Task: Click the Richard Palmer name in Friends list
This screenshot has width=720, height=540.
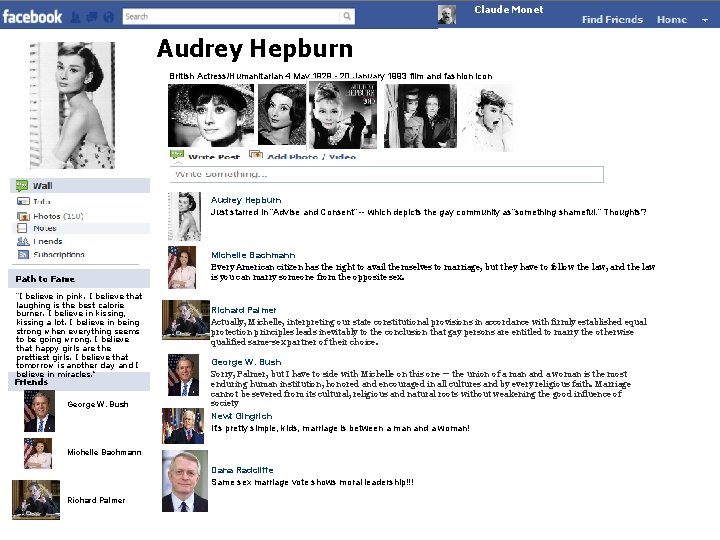Action: [96, 500]
